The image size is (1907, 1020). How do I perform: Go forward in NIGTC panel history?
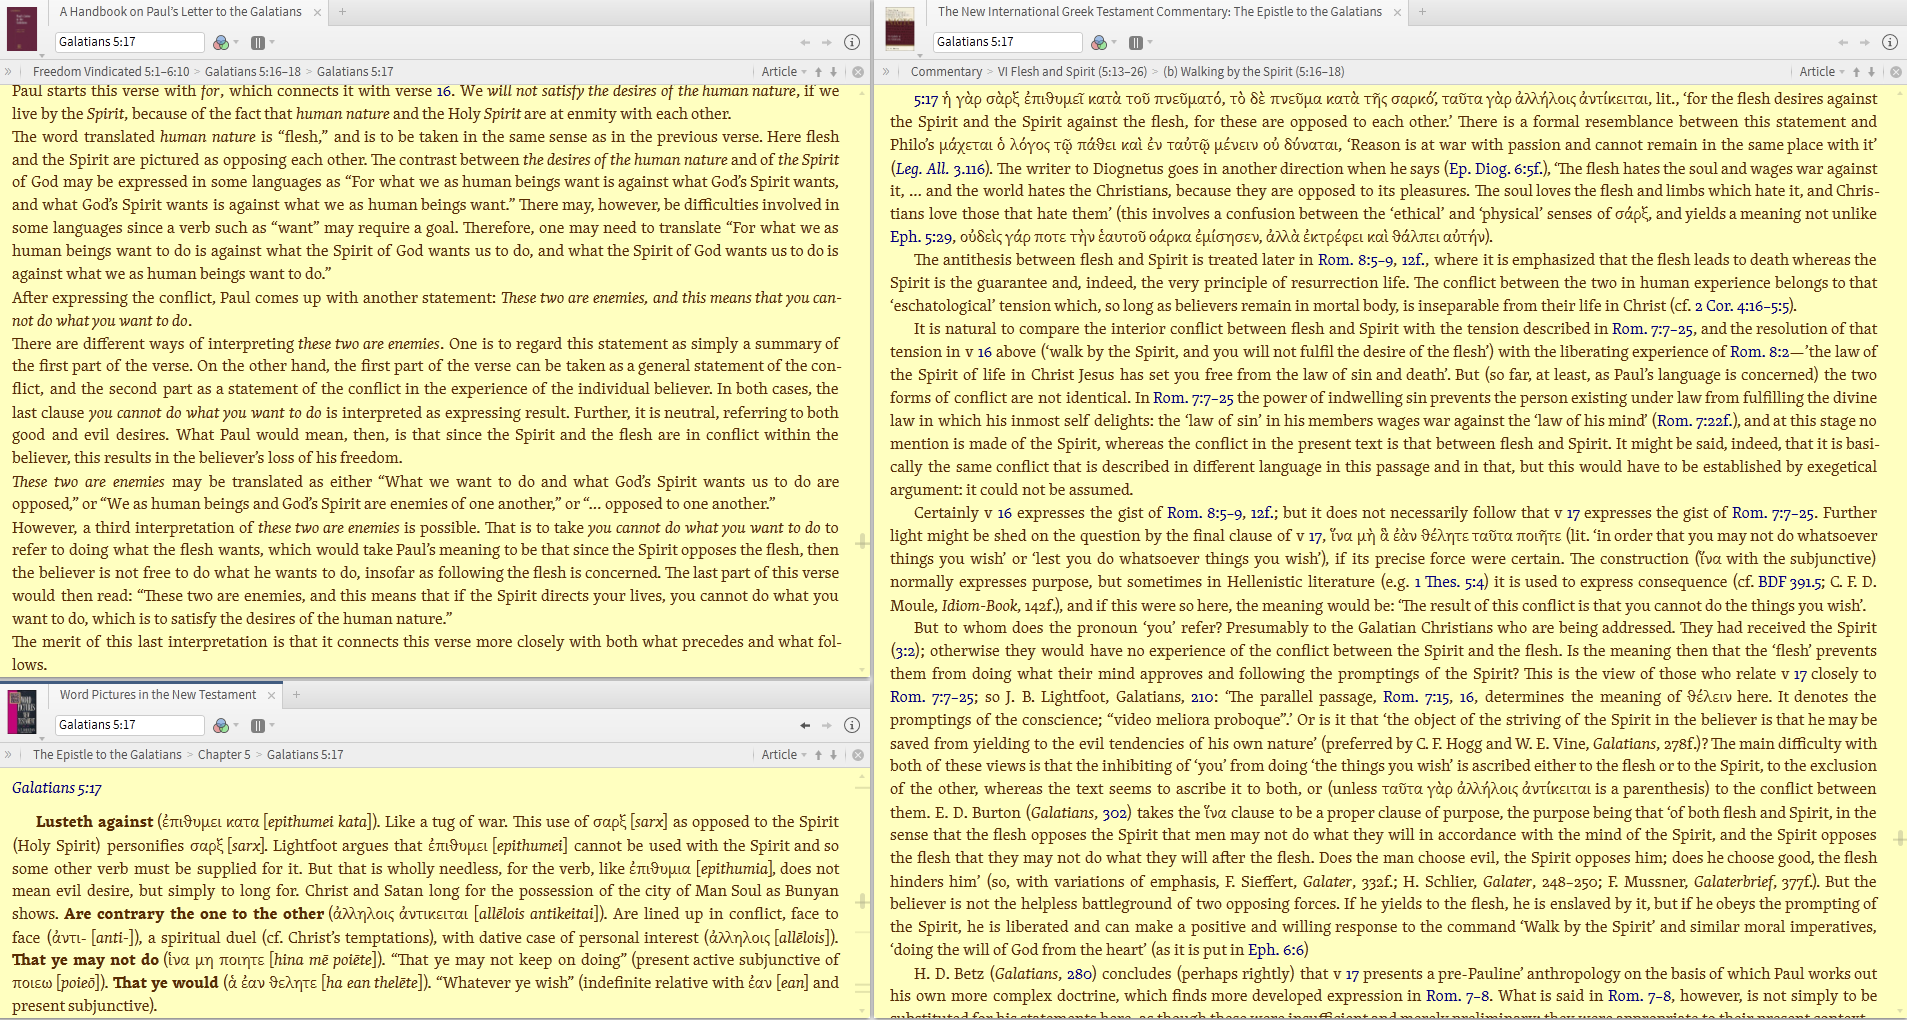pos(1864,42)
